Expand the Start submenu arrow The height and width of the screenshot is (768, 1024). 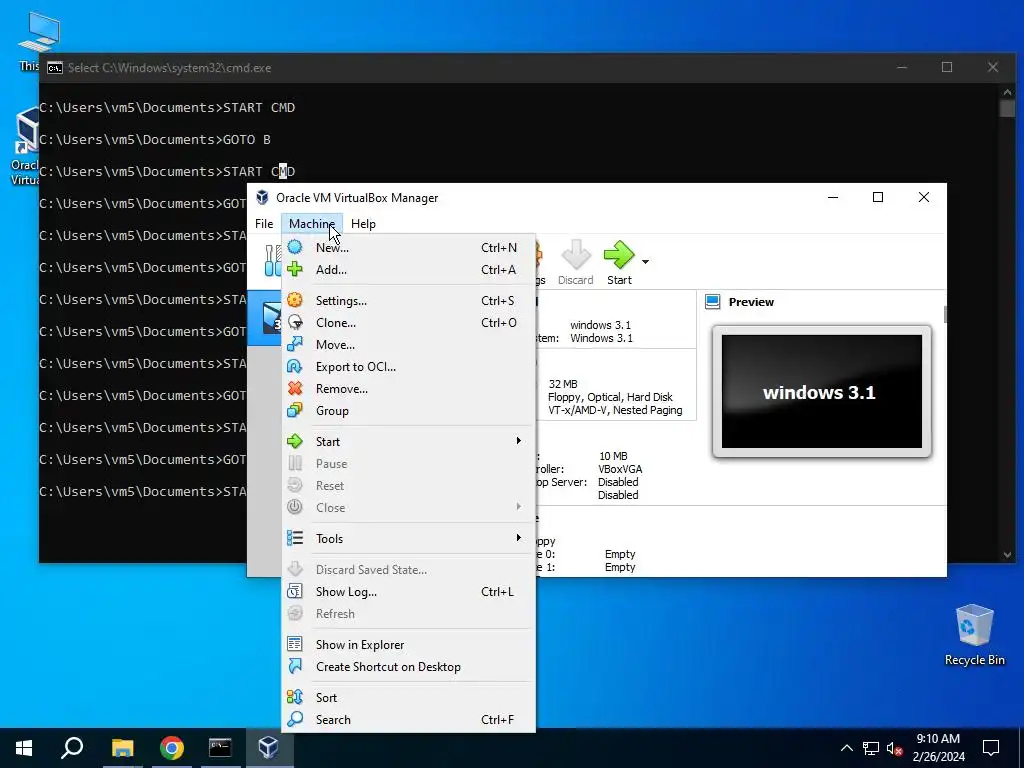(519, 441)
